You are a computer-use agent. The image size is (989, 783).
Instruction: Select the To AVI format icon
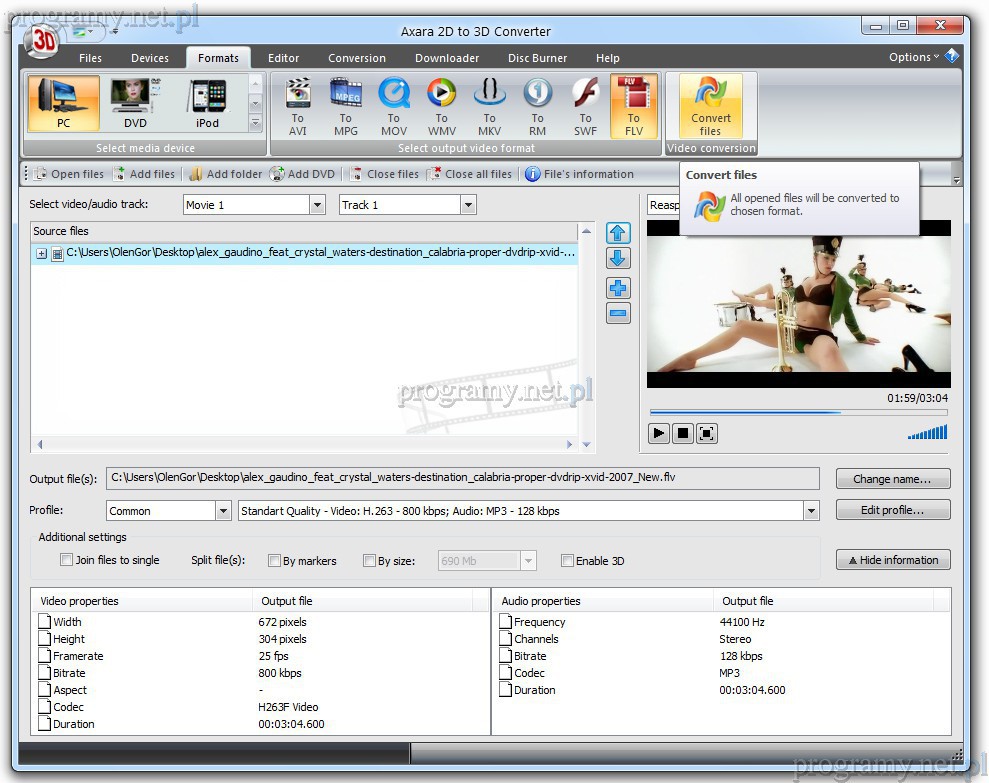(x=297, y=105)
